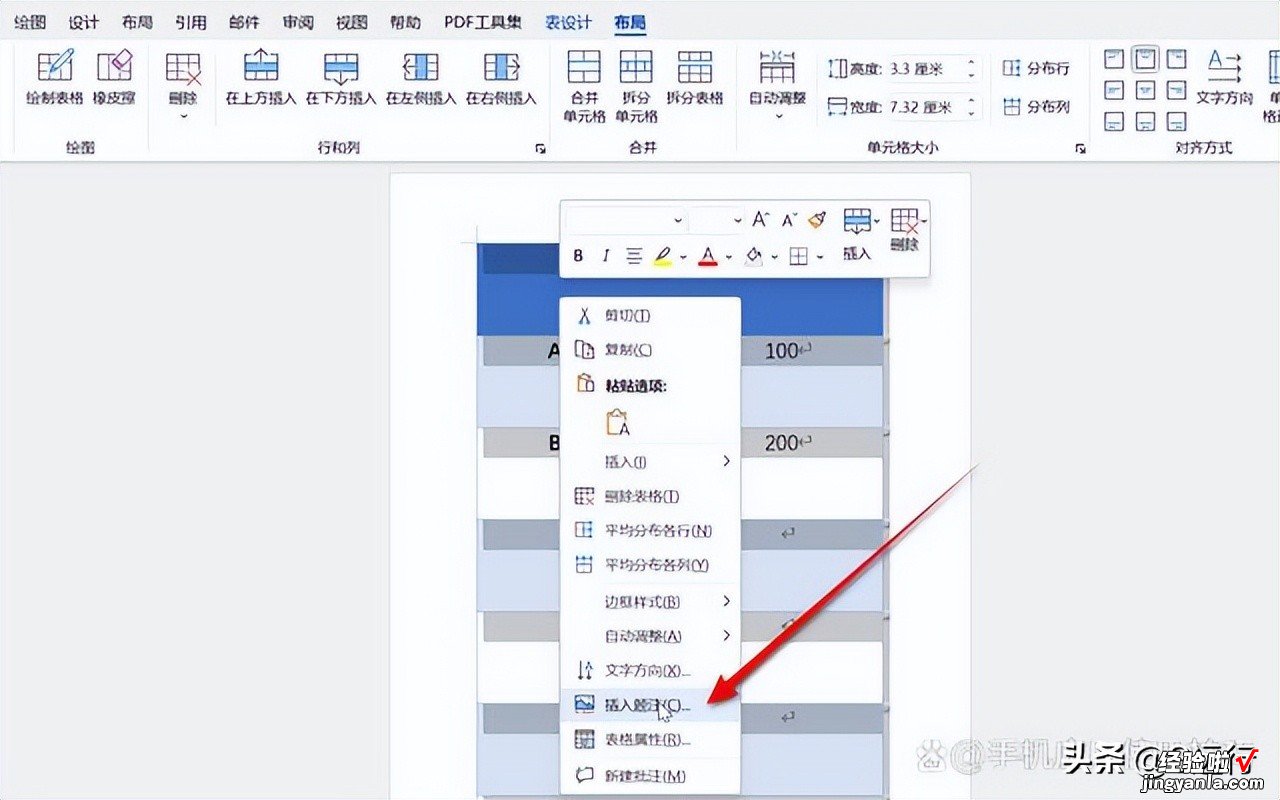1280x800 pixels.
Task: Expand the Insert (插入) submenu in context menu
Action: coord(650,462)
